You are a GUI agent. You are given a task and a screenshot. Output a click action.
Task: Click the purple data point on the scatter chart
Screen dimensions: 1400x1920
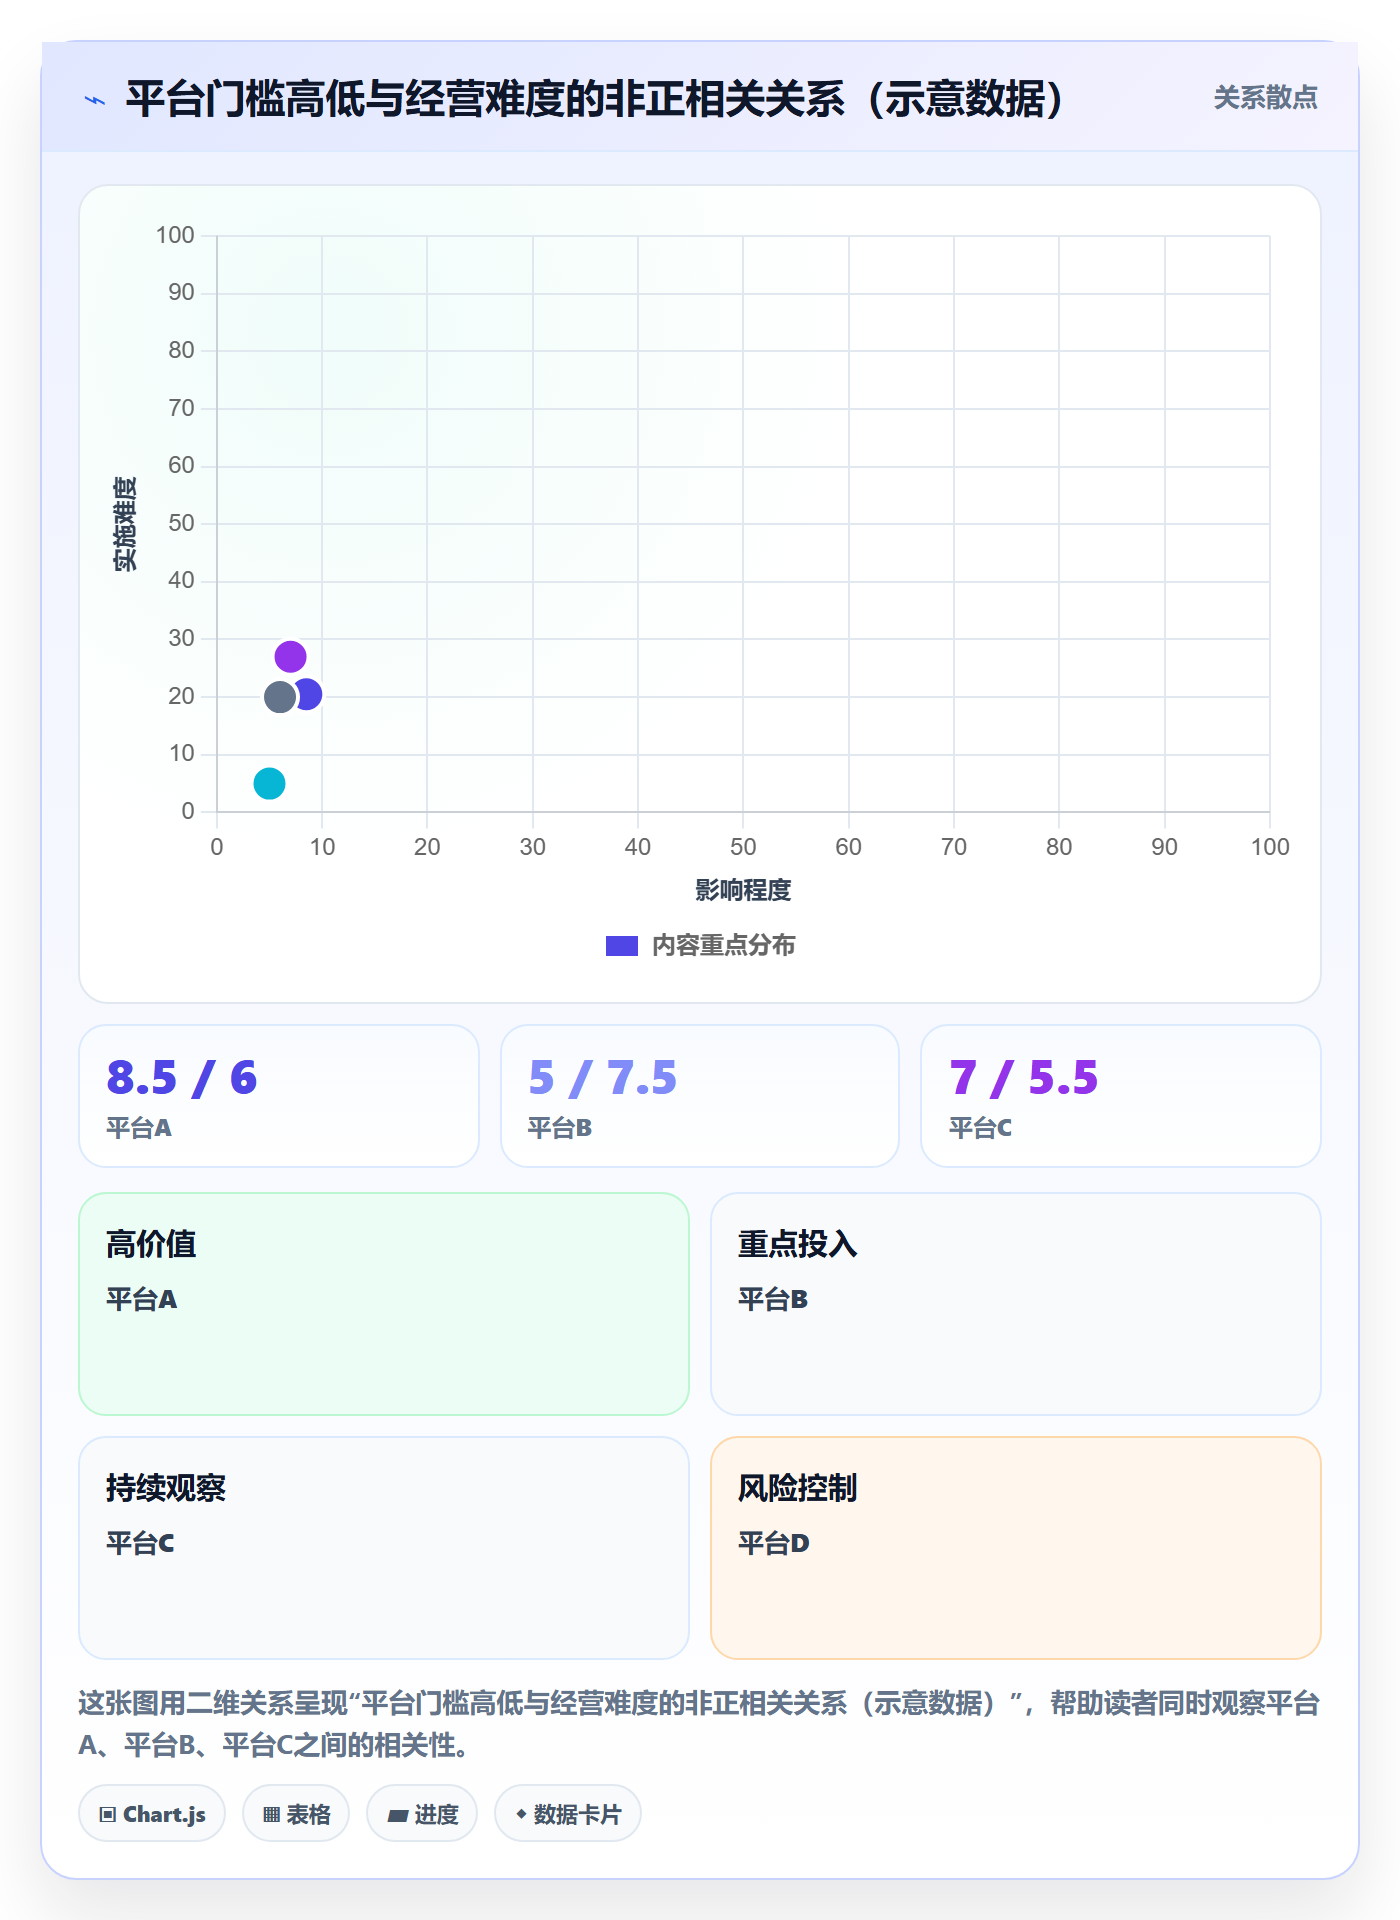point(290,657)
